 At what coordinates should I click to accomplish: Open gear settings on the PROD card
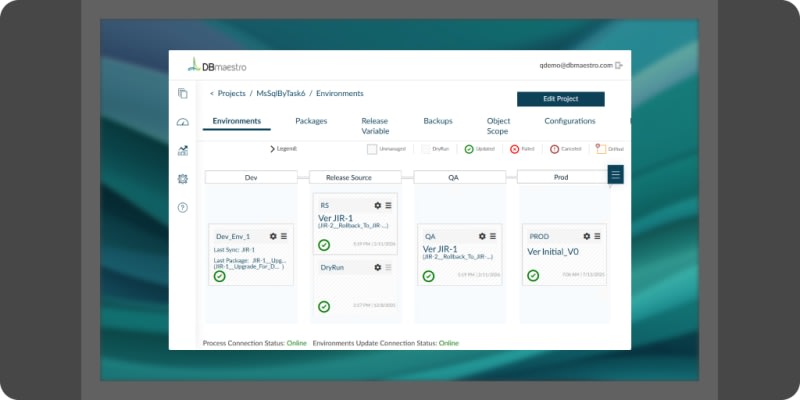587,236
